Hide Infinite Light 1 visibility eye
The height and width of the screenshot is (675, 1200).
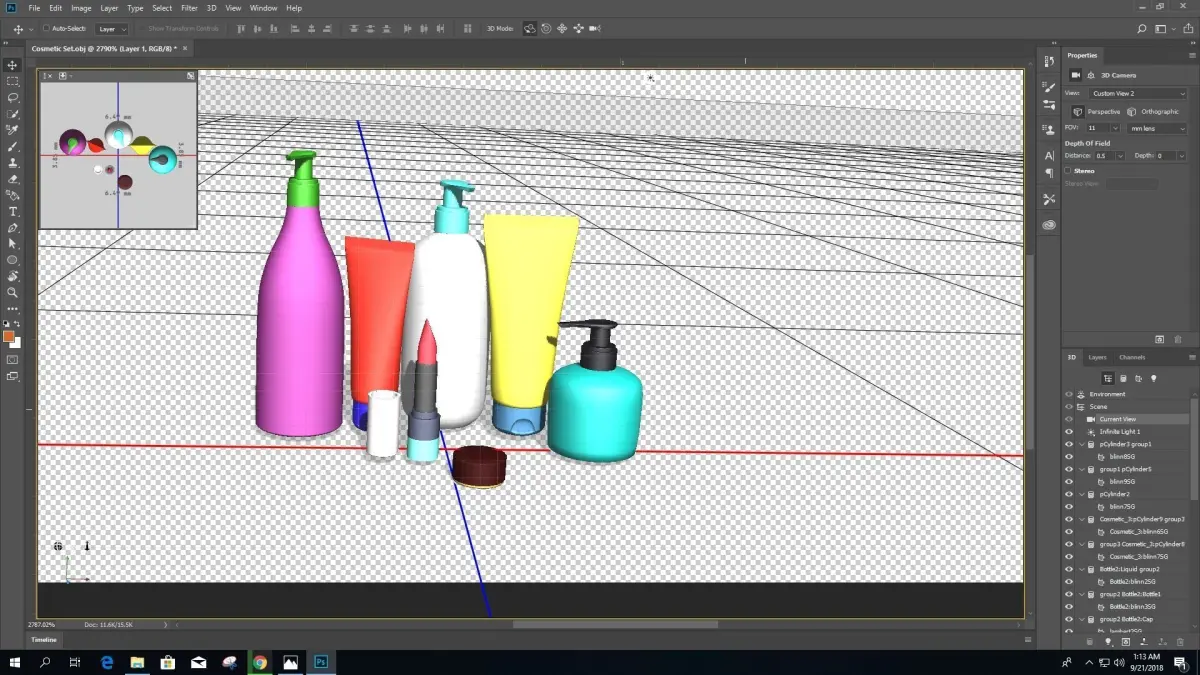point(1068,431)
